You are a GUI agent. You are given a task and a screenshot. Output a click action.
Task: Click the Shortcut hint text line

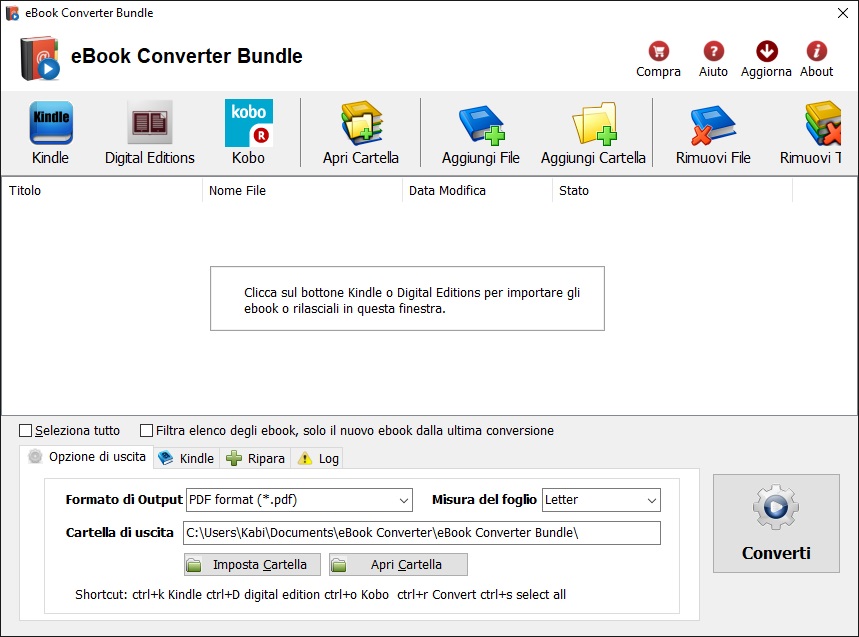pos(320,595)
